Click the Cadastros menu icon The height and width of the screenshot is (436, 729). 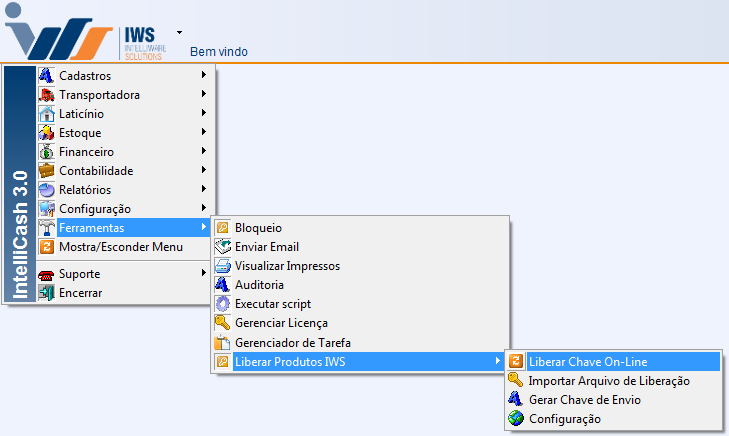tap(46, 75)
